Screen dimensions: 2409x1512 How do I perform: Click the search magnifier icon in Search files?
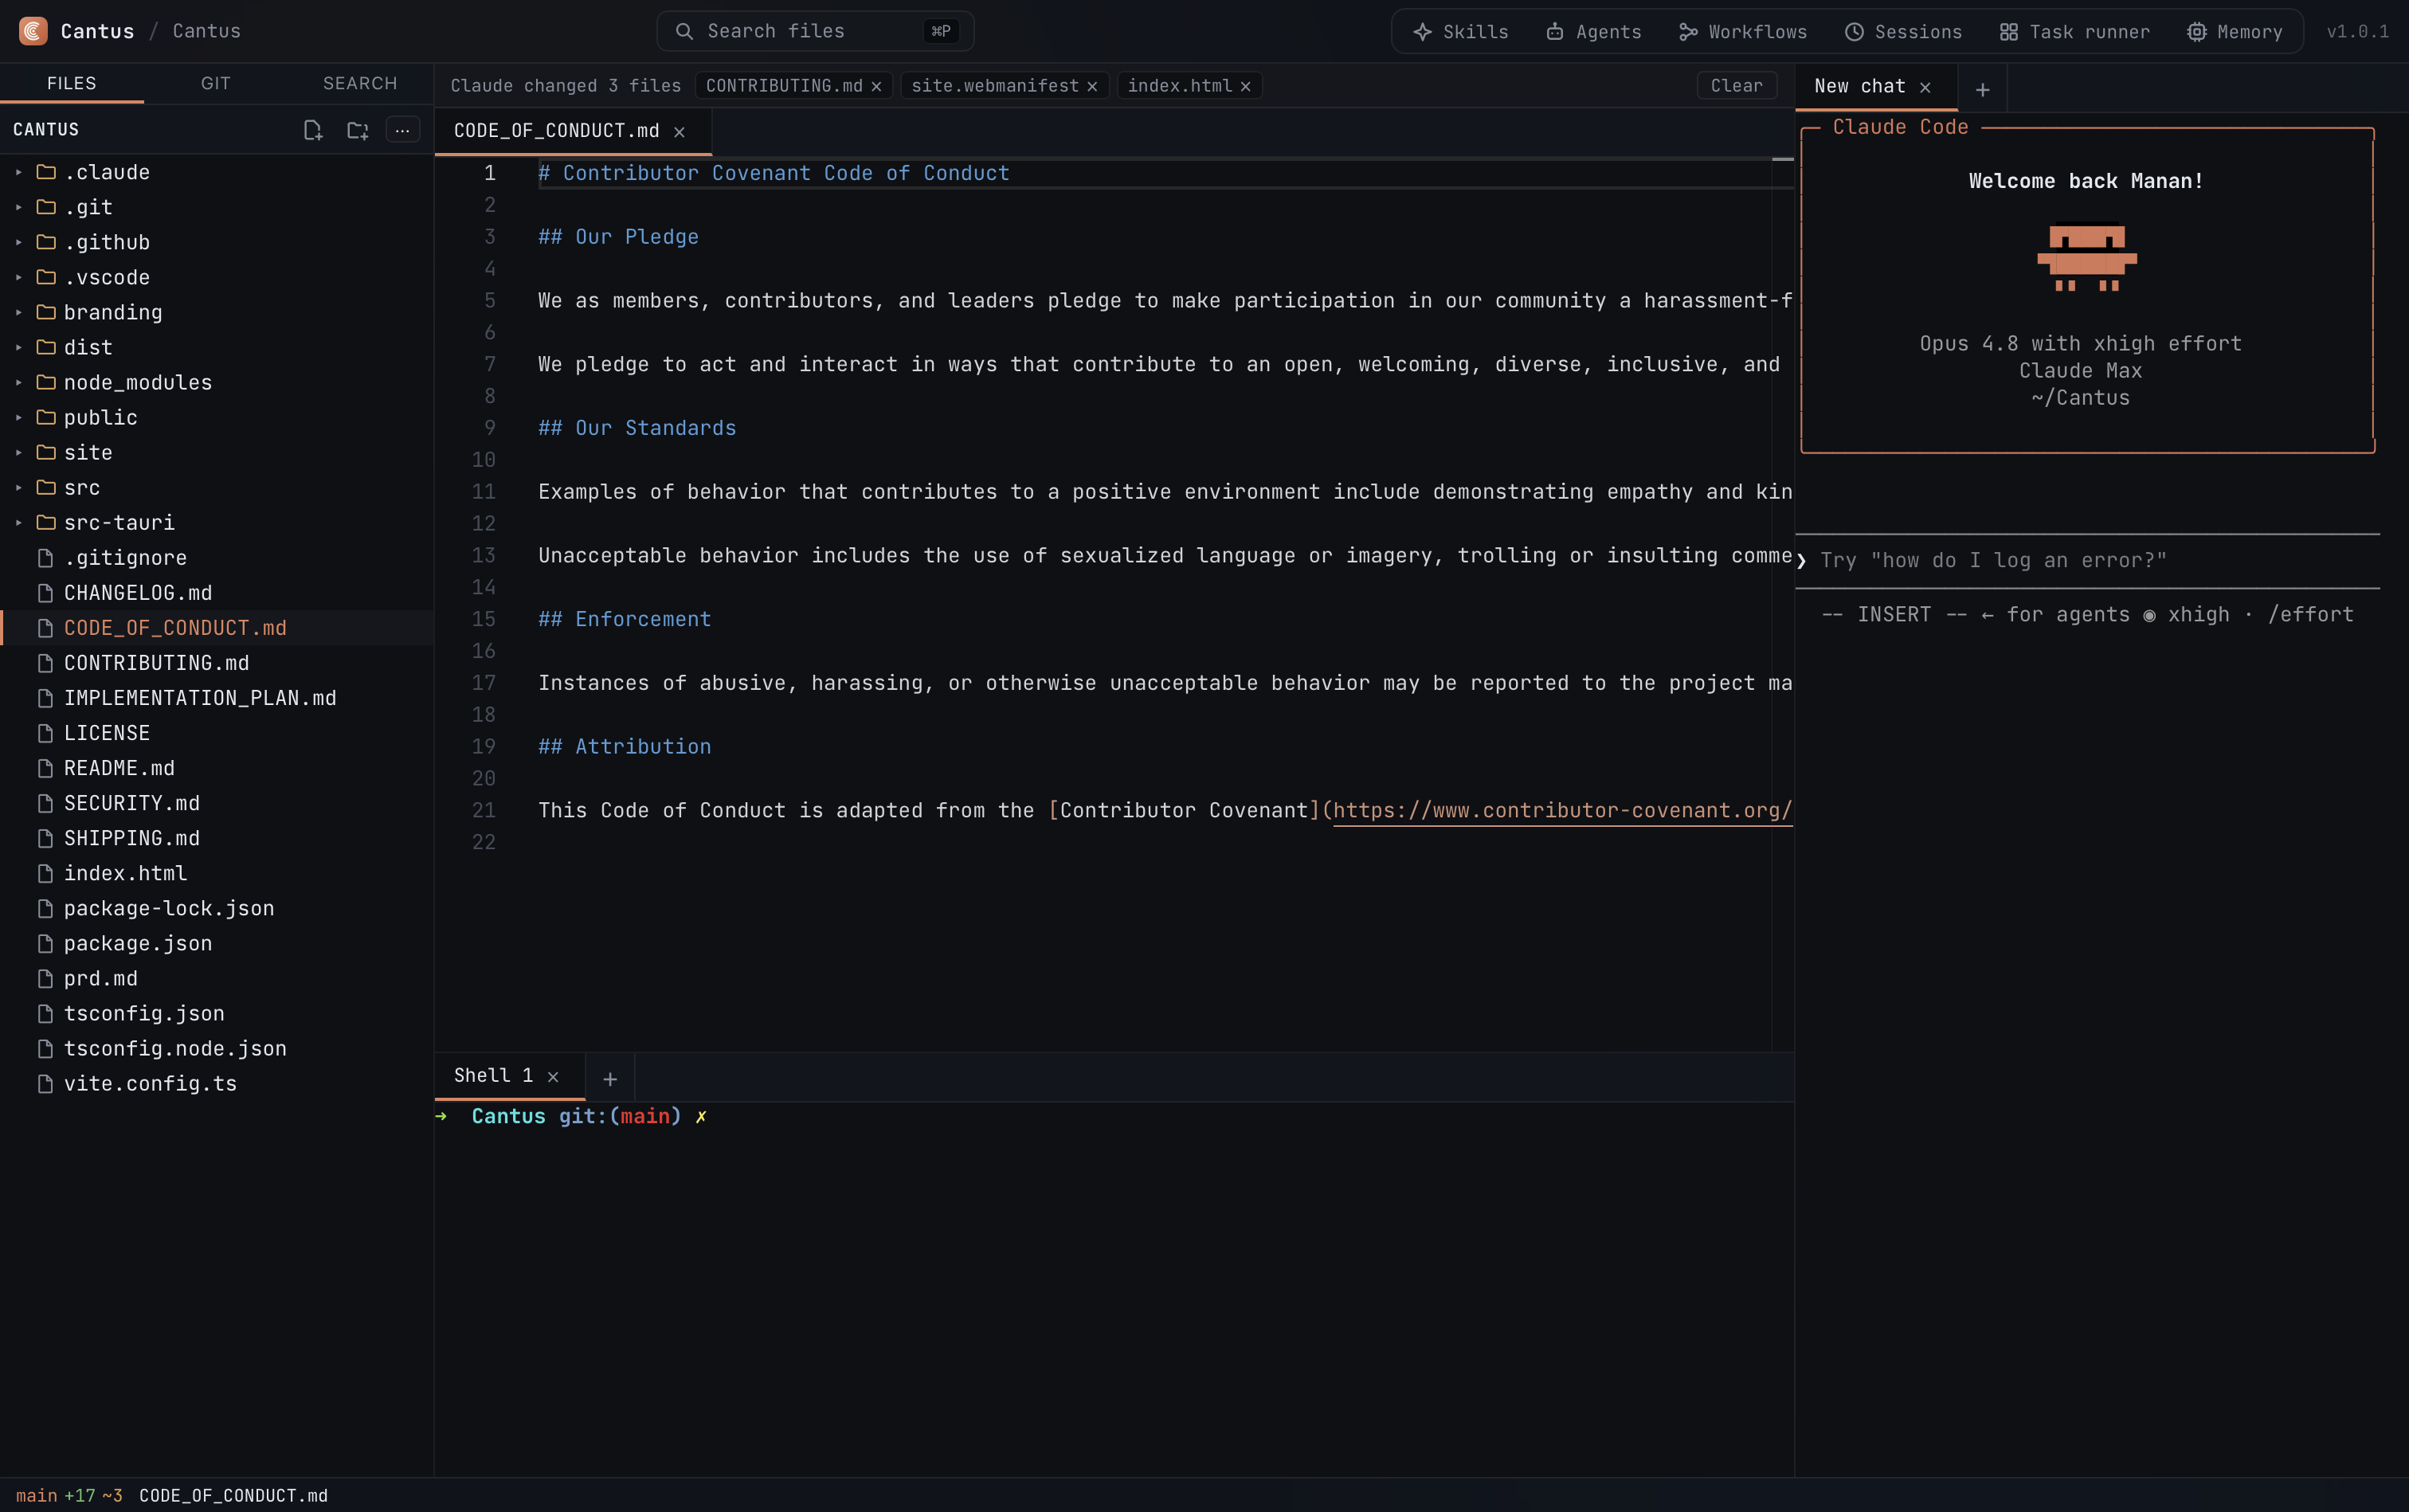pyautogui.click(x=684, y=31)
